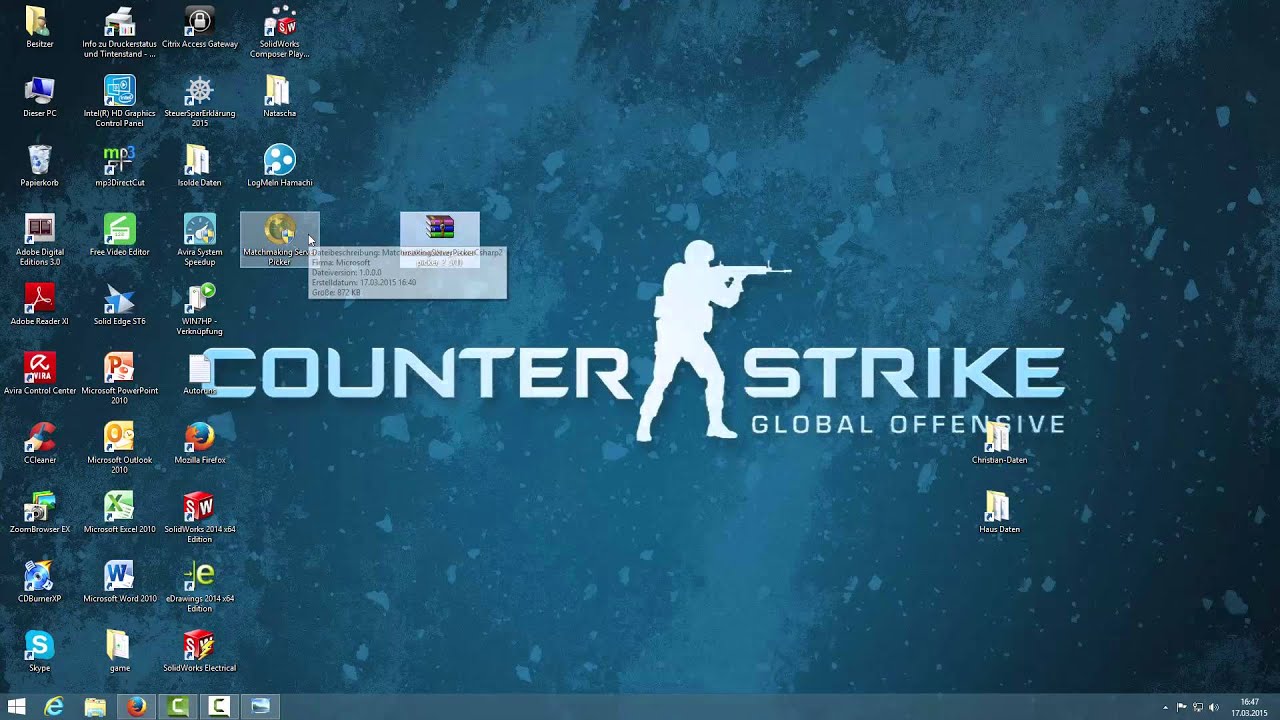The height and width of the screenshot is (720, 1280).
Task: Launch Internet Explorer from the taskbar
Action: [54, 707]
